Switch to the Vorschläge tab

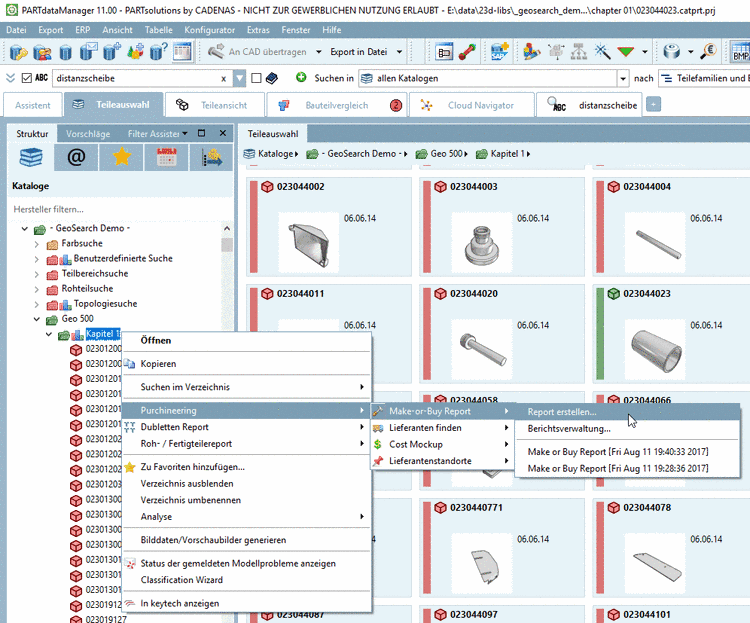(x=88, y=134)
